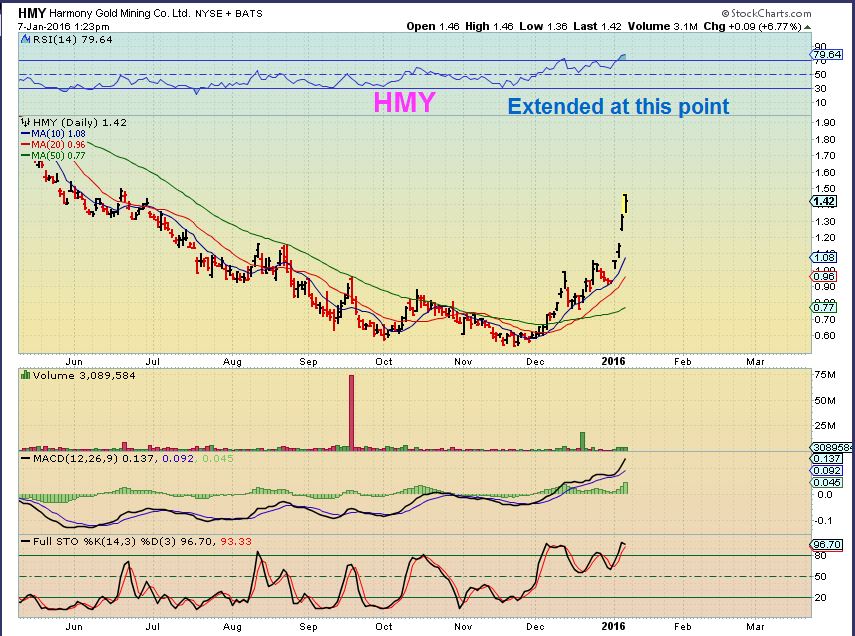
Task: Click the 7-Jan-2016 1:23pm timestamp
Action: pos(63,26)
